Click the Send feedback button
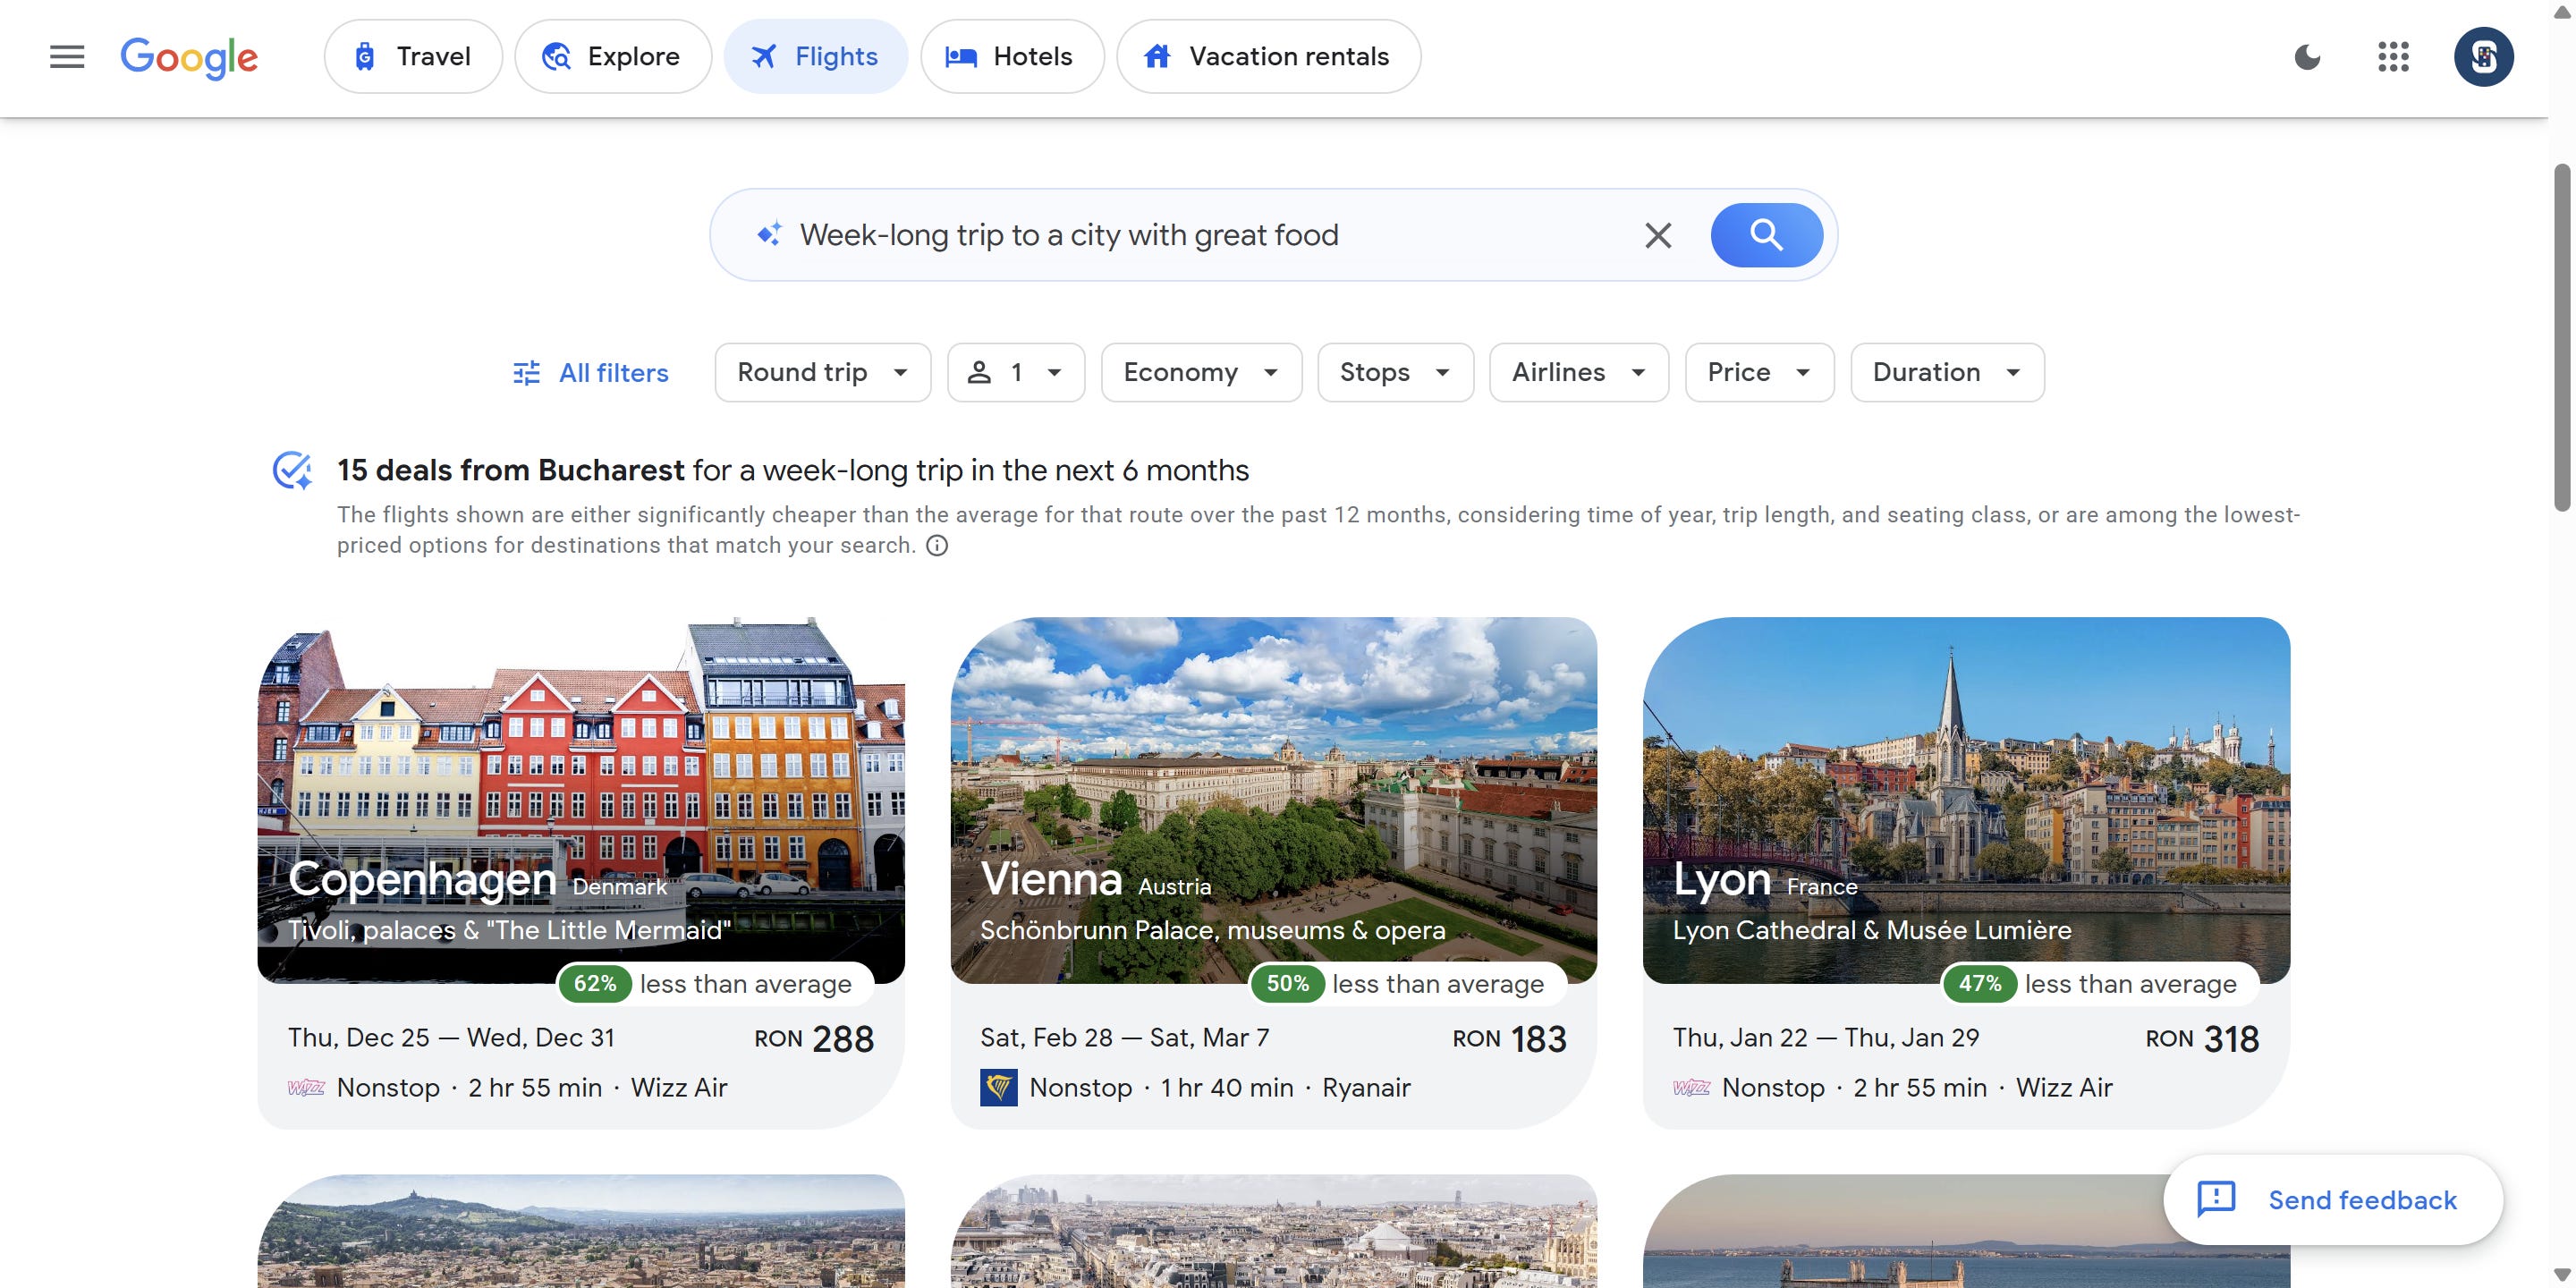 [x=2332, y=1200]
